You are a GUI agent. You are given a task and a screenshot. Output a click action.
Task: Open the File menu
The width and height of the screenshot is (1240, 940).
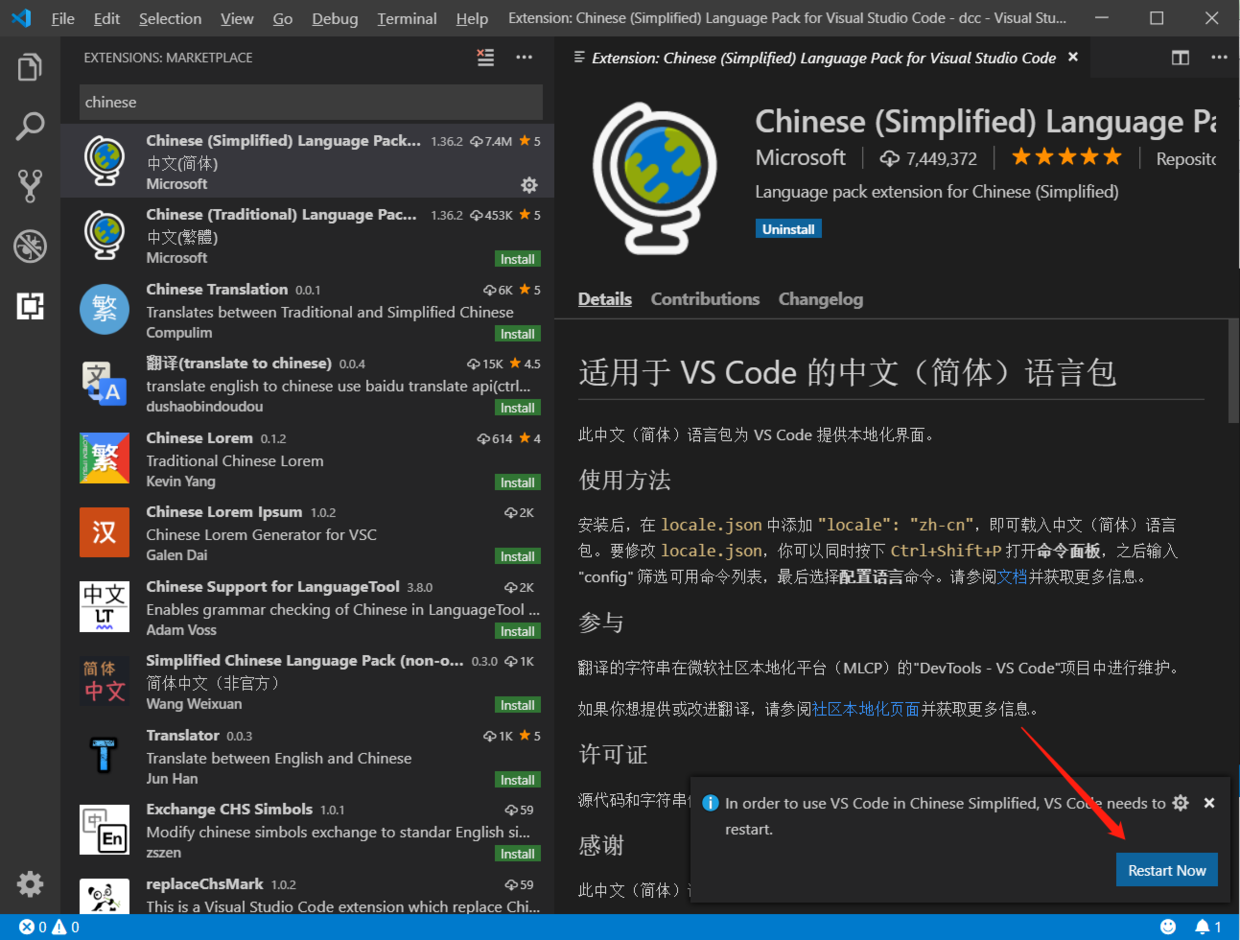point(63,18)
